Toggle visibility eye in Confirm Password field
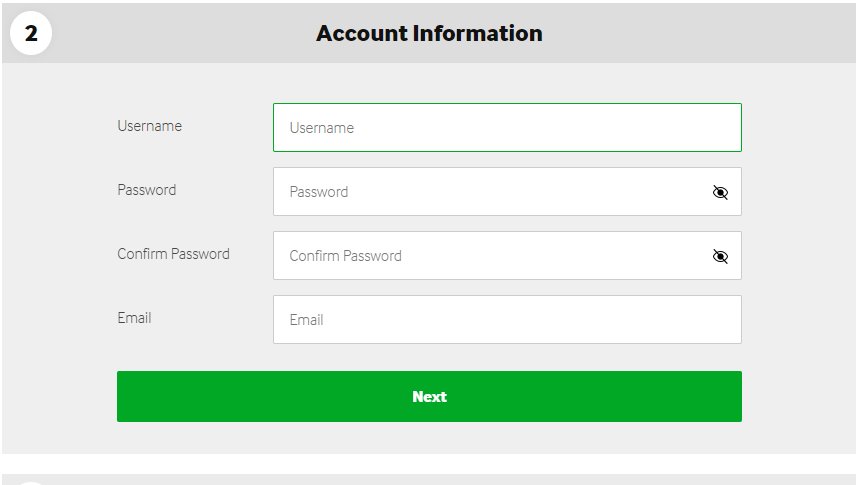The width and height of the screenshot is (856, 485). [720, 256]
